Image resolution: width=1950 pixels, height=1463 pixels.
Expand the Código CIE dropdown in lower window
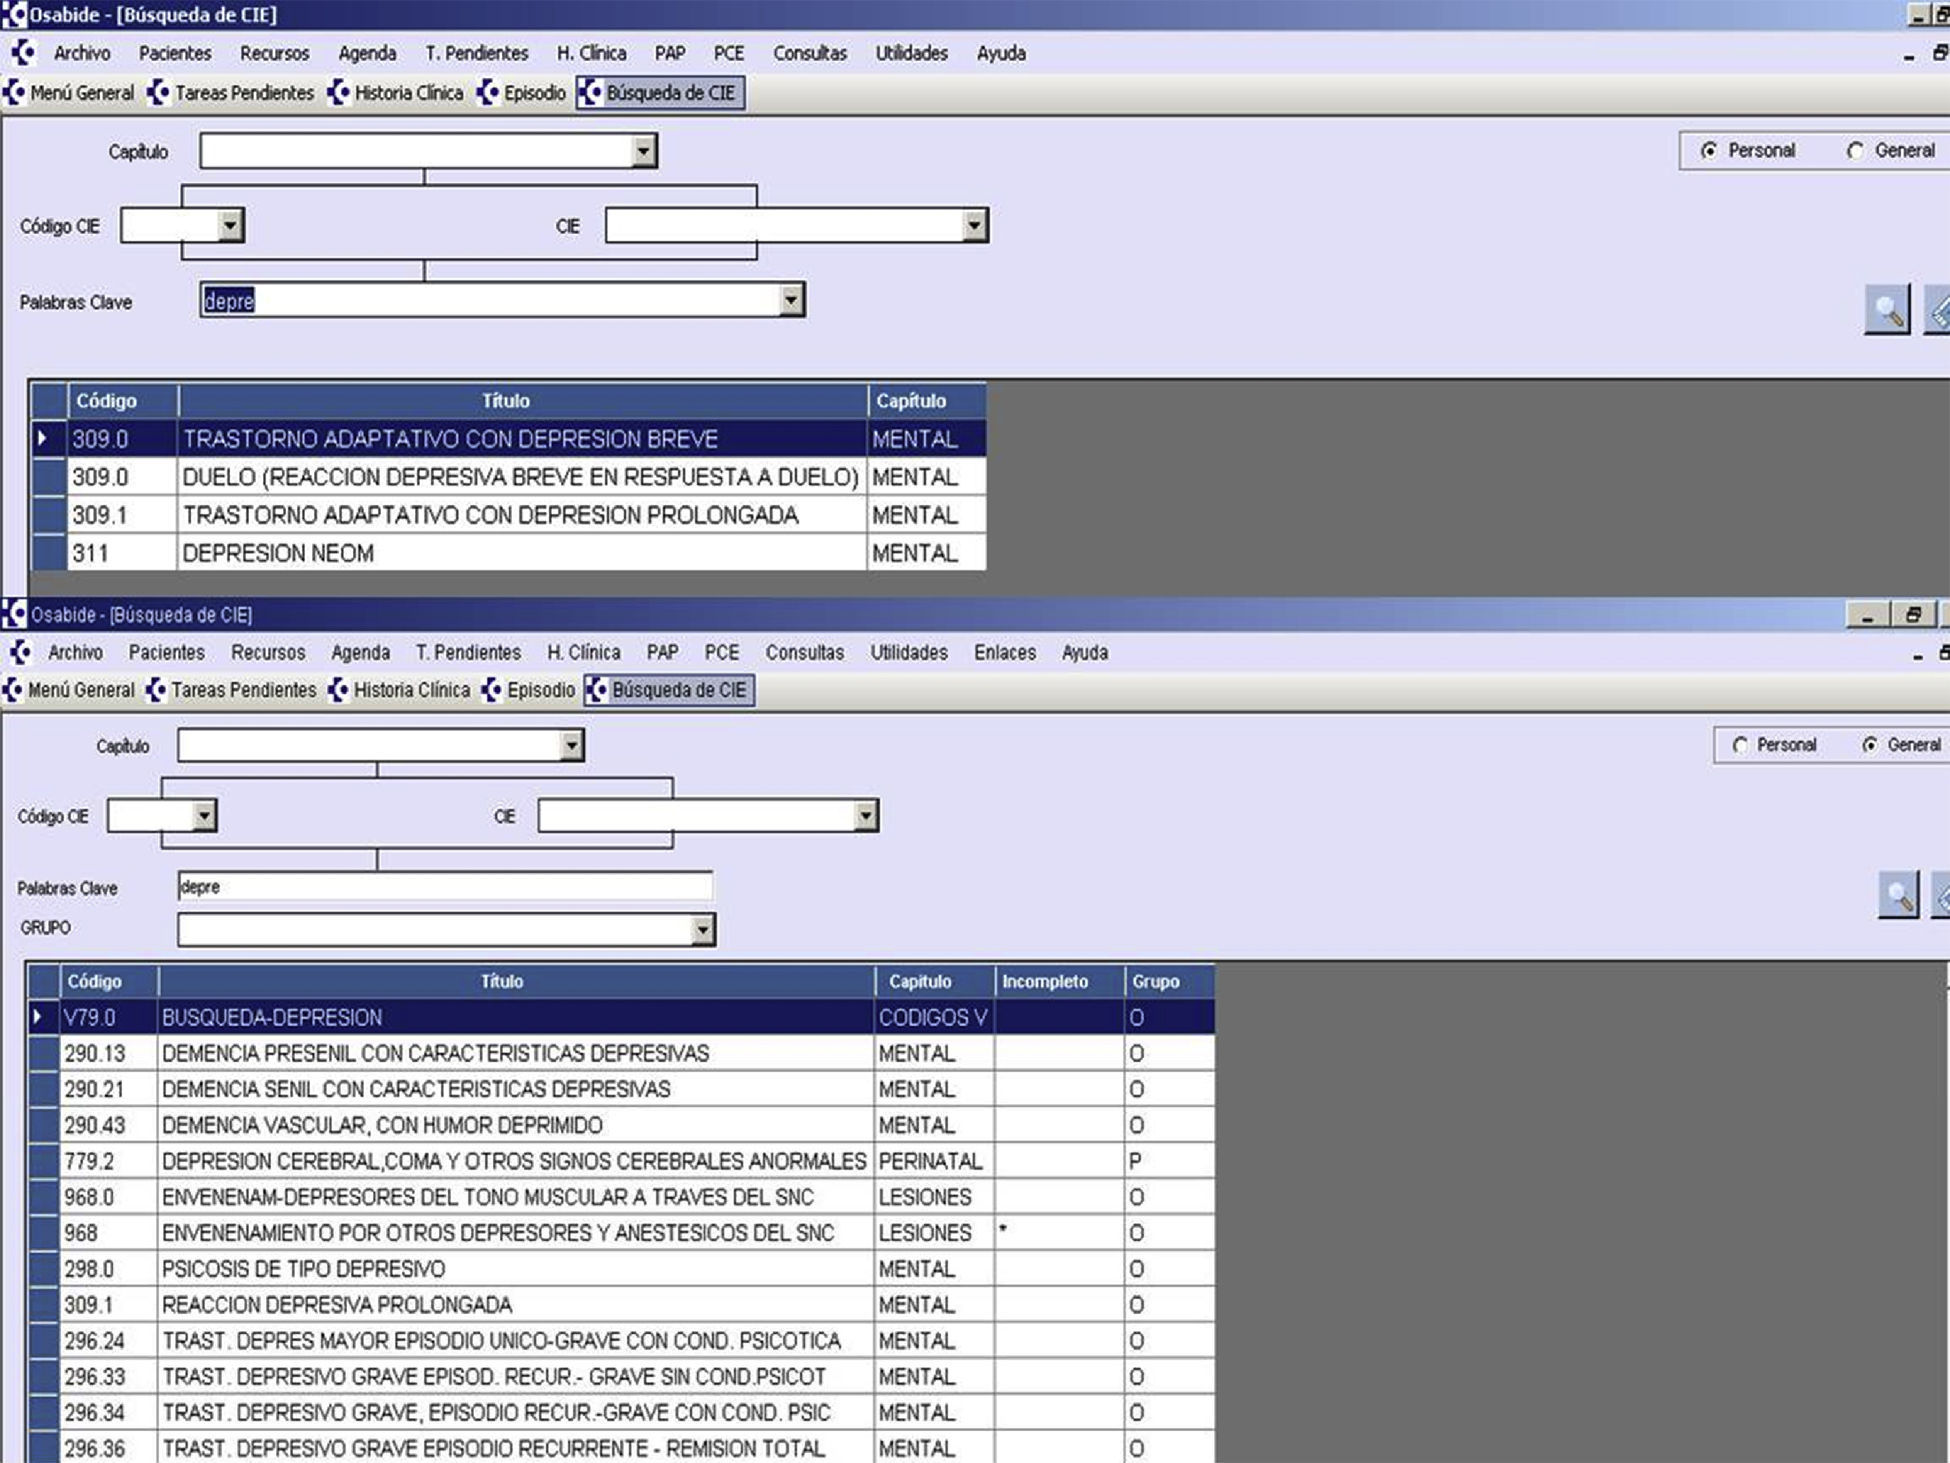[203, 816]
